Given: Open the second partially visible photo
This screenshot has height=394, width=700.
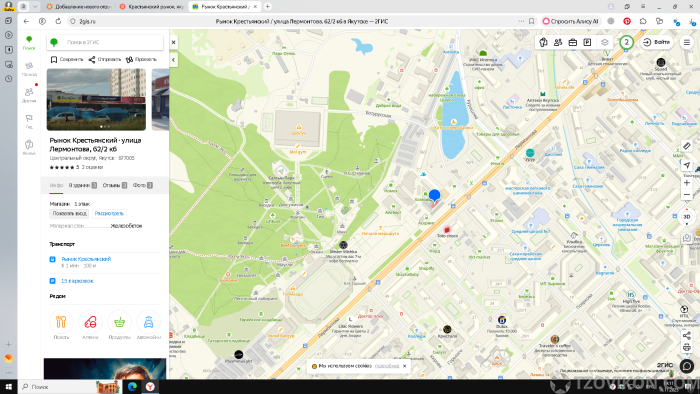Looking at the screenshot, I should coord(160,100).
